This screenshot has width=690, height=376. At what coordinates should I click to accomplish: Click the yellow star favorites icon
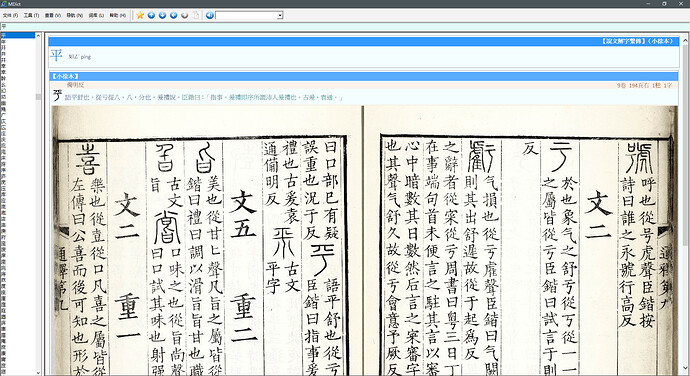point(140,15)
